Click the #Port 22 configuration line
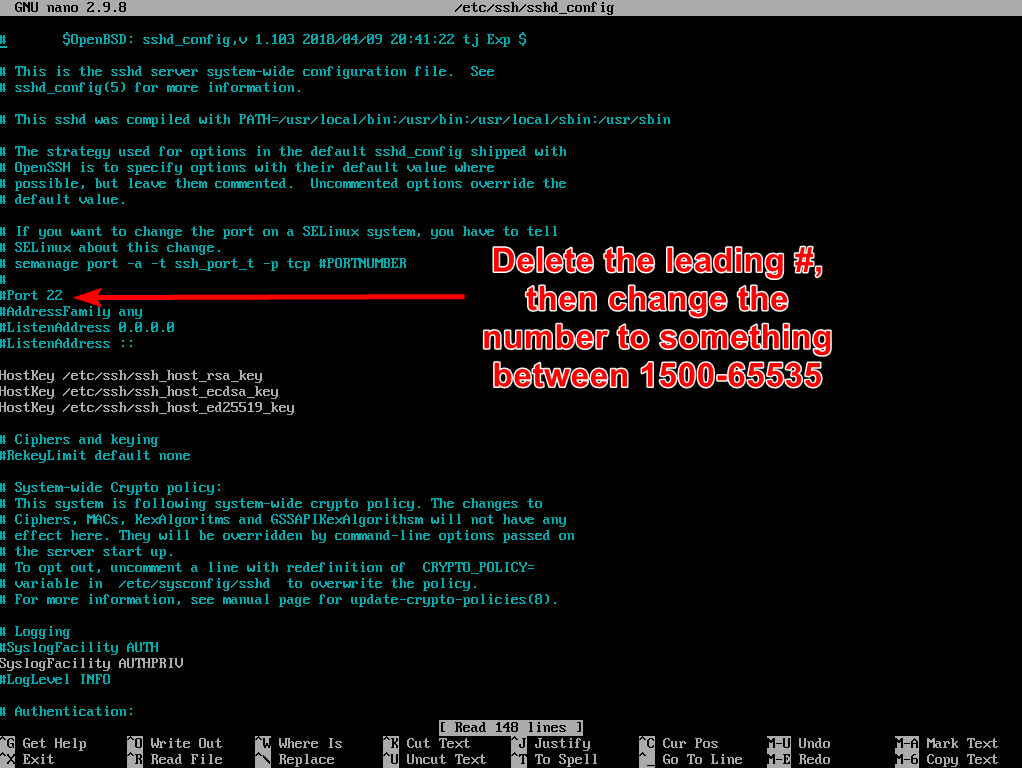Image resolution: width=1022 pixels, height=768 pixels. tap(32, 295)
